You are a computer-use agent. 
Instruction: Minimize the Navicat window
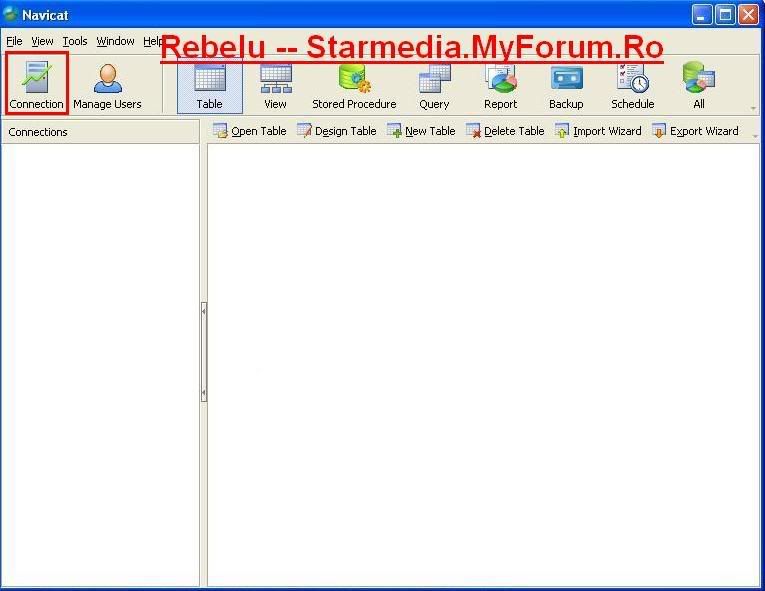coord(702,15)
